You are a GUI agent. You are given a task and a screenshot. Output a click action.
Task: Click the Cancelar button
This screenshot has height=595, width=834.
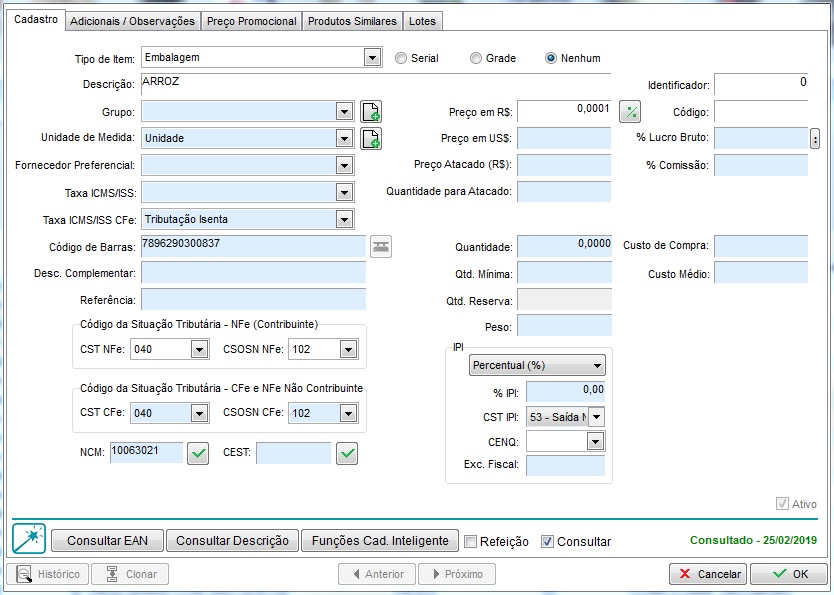(708, 574)
